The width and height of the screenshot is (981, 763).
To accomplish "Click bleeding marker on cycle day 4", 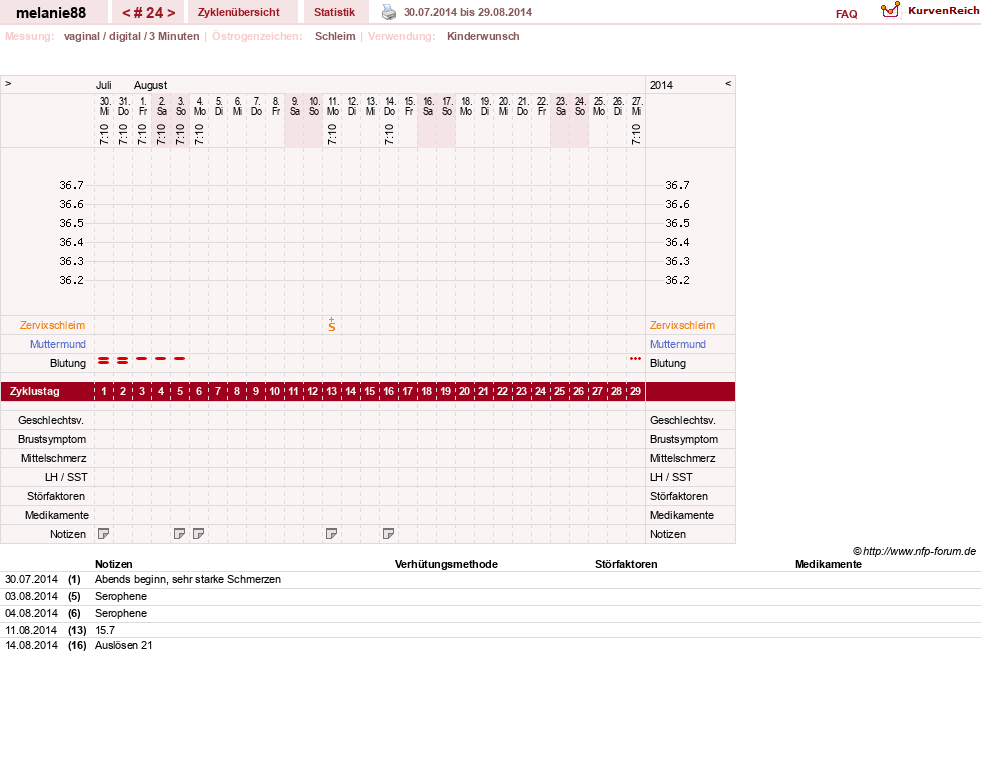I will click(x=161, y=358).
